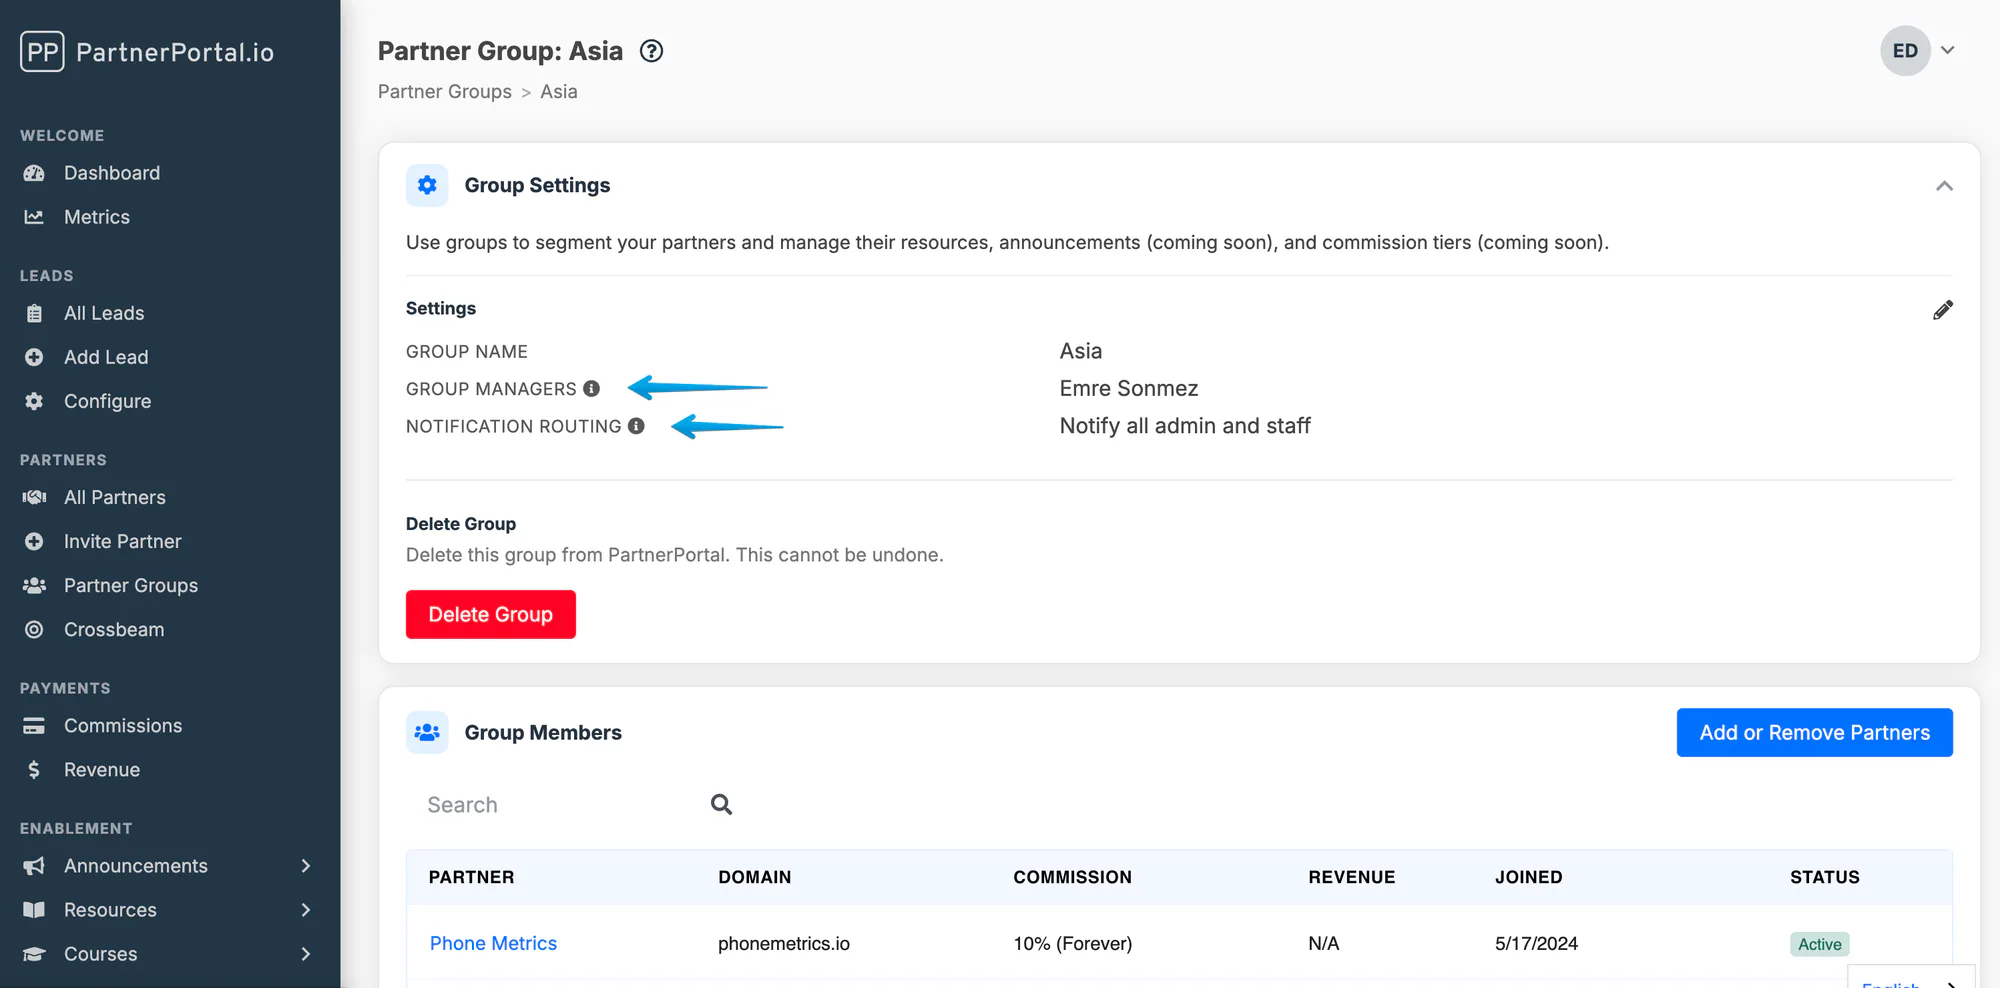
Task: Click the ED user avatar
Action: [x=1905, y=51]
